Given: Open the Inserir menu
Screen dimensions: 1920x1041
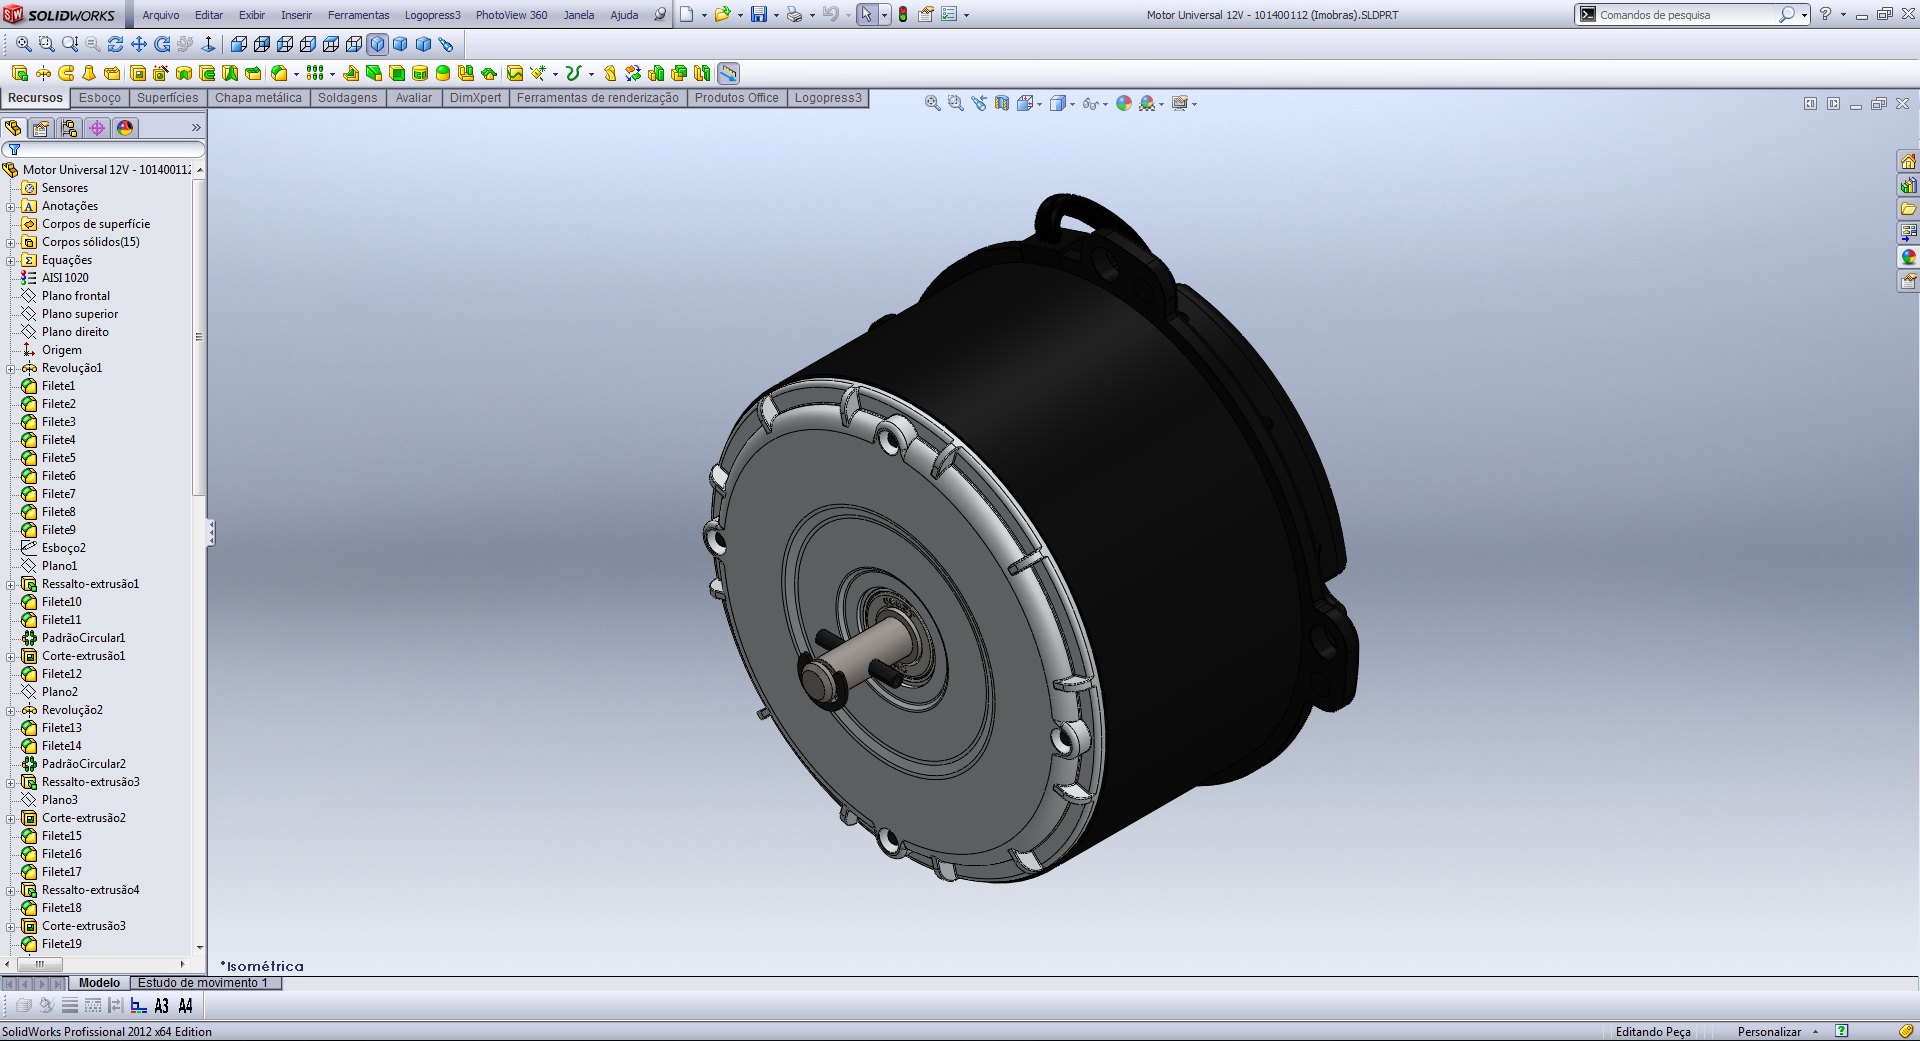Looking at the screenshot, I should 296,15.
